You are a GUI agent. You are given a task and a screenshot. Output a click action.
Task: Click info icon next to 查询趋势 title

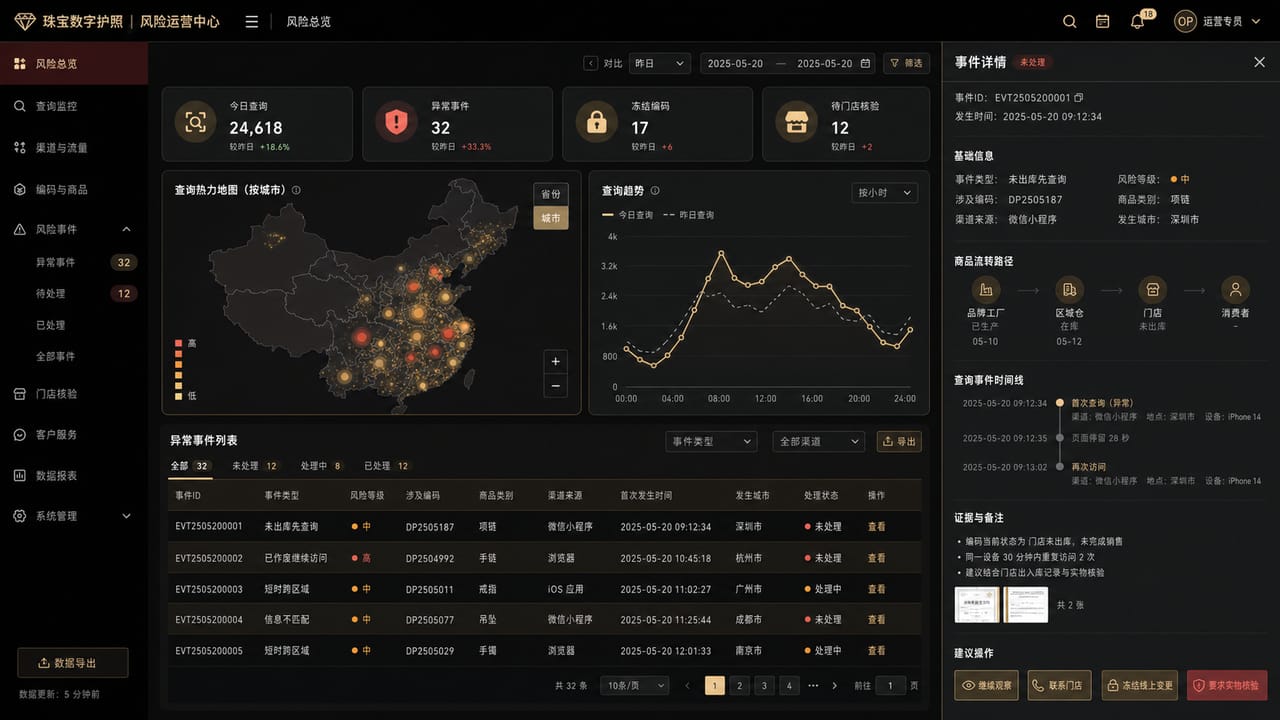pos(655,191)
